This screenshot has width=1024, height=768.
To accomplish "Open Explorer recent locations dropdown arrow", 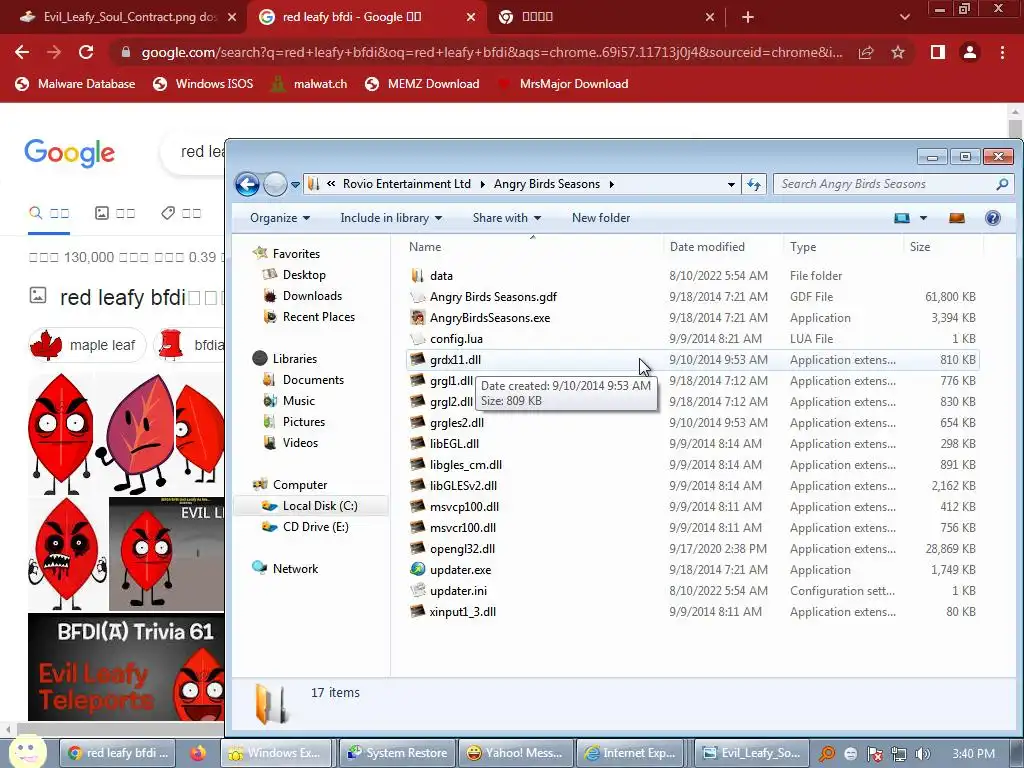I will 295,185.
